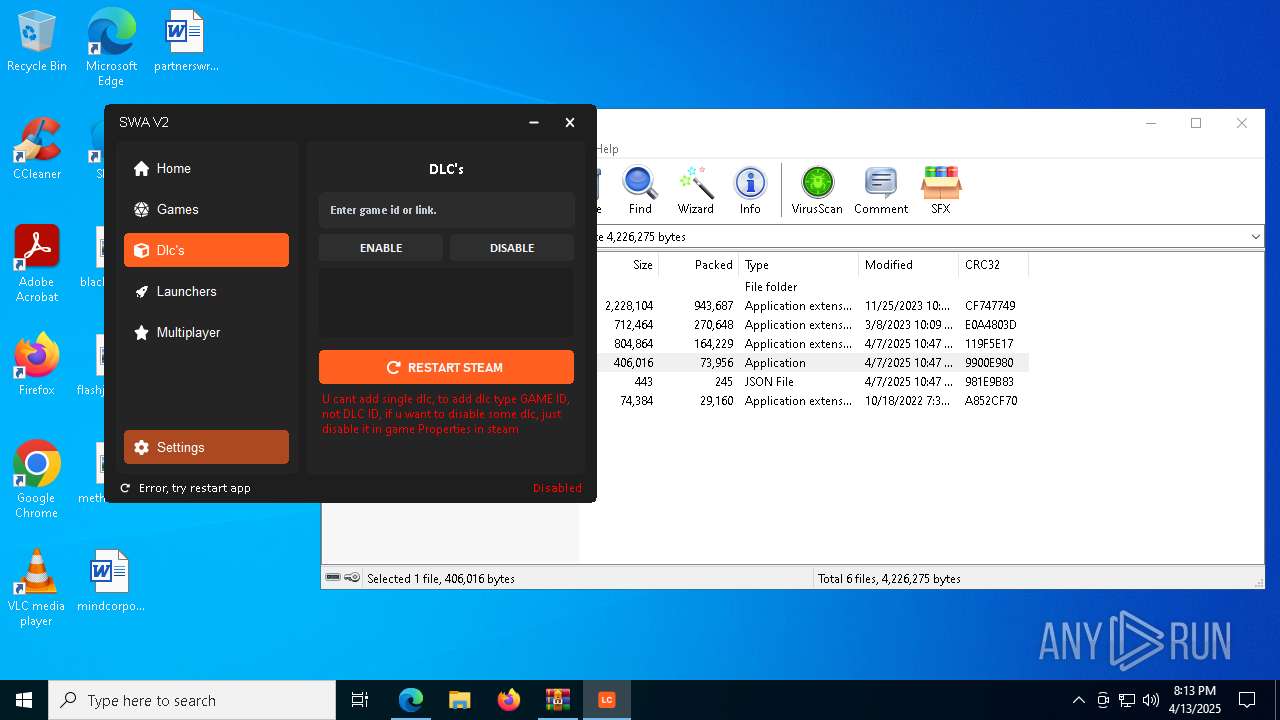Open the Multiplayer section

point(206,332)
